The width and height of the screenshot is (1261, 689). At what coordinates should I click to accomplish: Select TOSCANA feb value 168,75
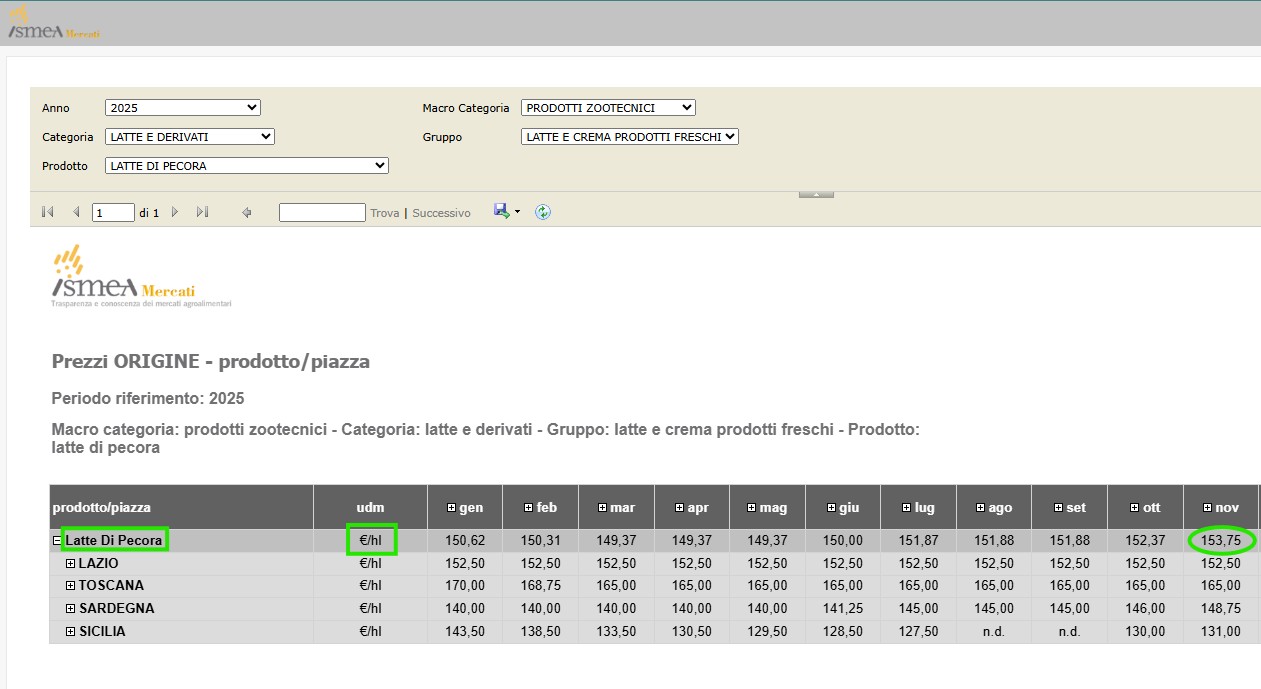tap(541, 586)
